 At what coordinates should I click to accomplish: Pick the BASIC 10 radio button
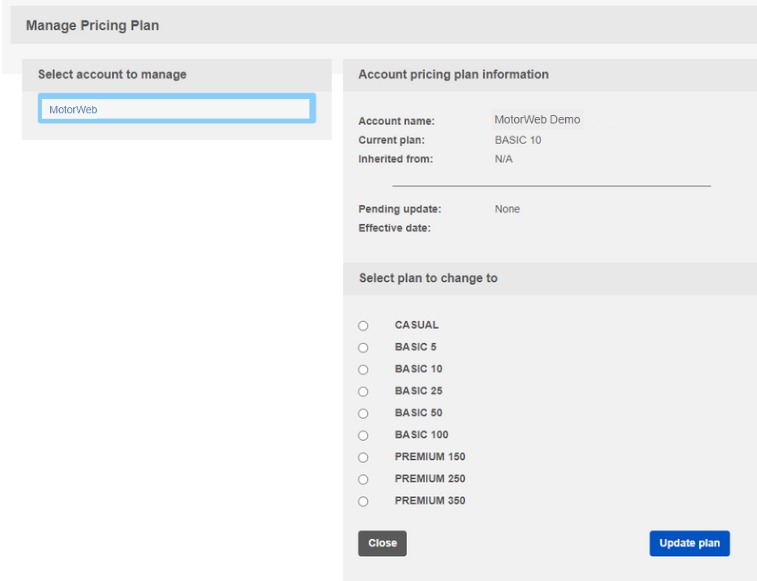tap(363, 369)
